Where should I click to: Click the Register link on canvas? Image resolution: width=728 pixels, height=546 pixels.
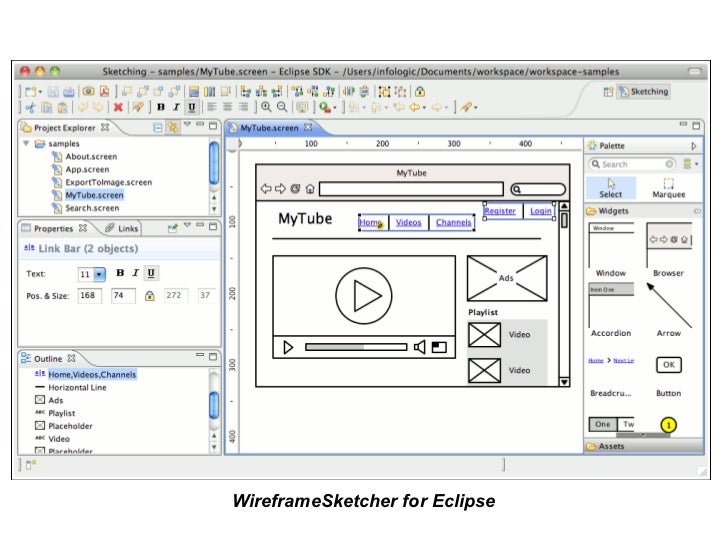coord(500,211)
